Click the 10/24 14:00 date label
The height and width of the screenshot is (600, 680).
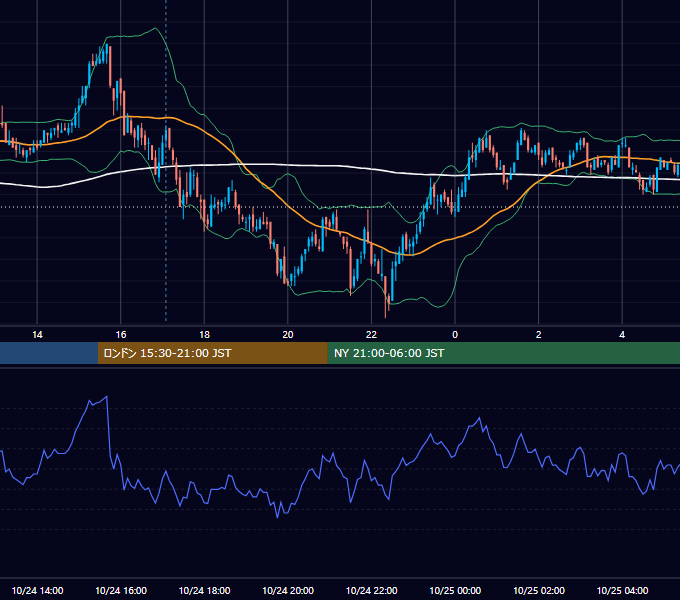[37, 590]
